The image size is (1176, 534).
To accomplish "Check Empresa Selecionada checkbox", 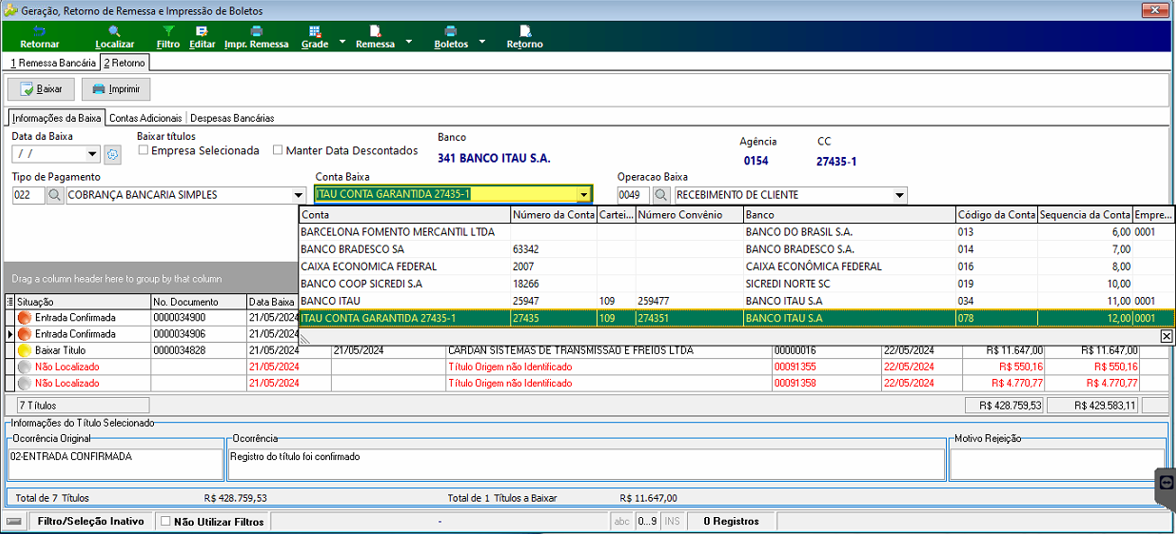I will tap(143, 150).
